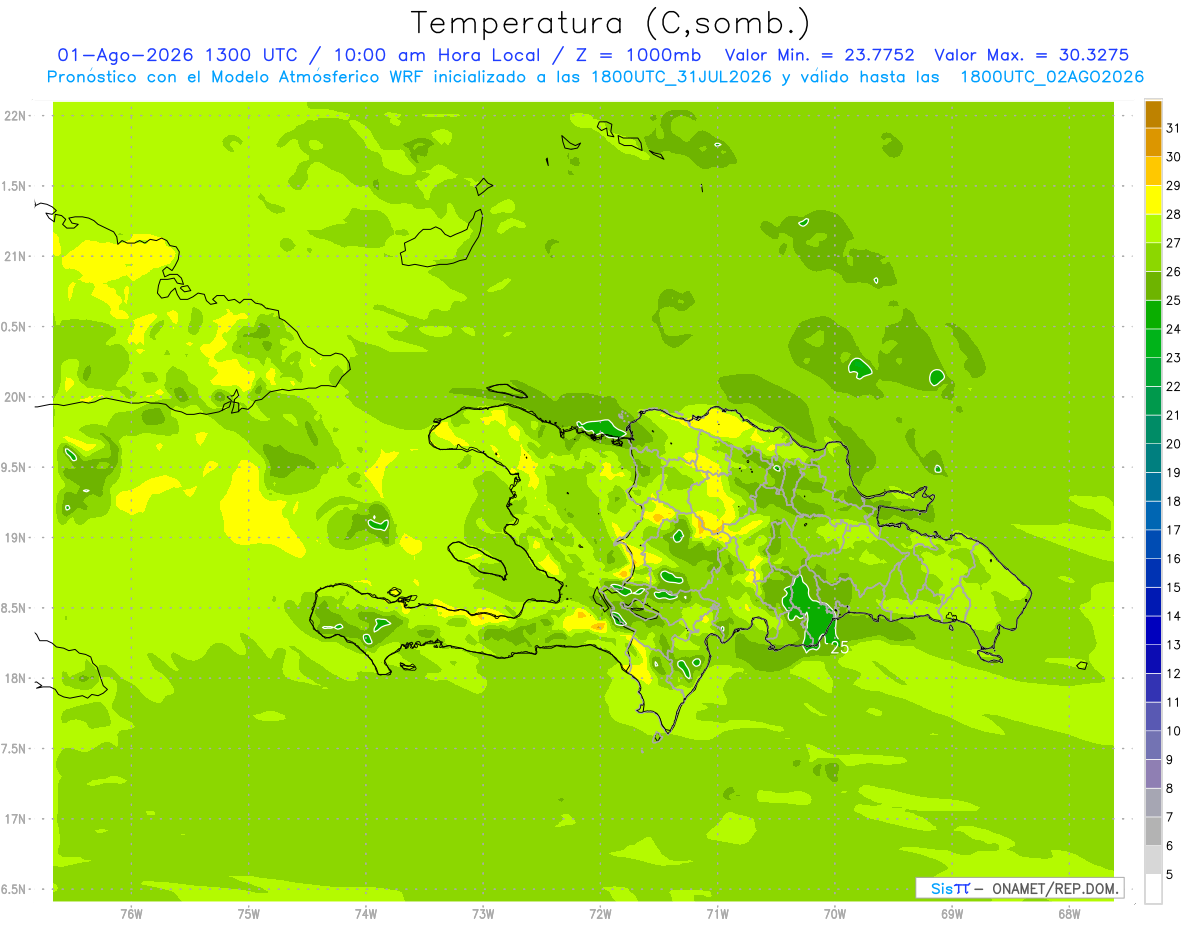Click the latitude axis label "6.5N"
Viewport: 1200px width, 927px height.
(x=15, y=890)
